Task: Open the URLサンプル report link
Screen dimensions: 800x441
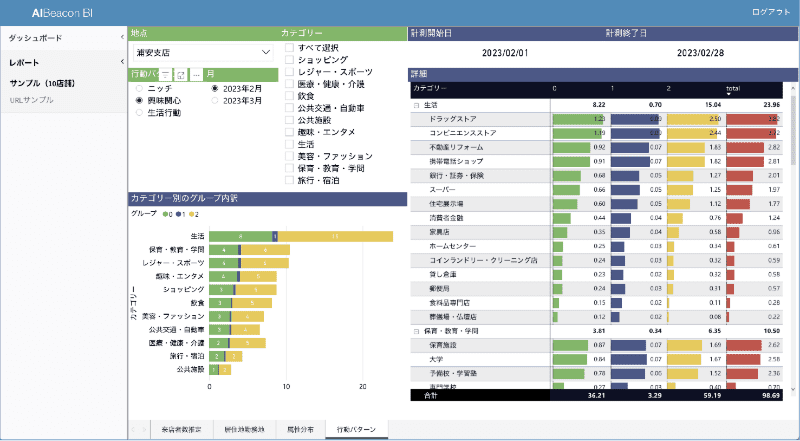Action: 32,101
